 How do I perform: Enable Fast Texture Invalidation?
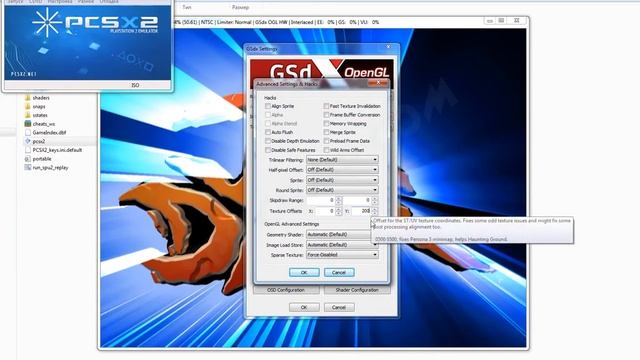coord(326,106)
